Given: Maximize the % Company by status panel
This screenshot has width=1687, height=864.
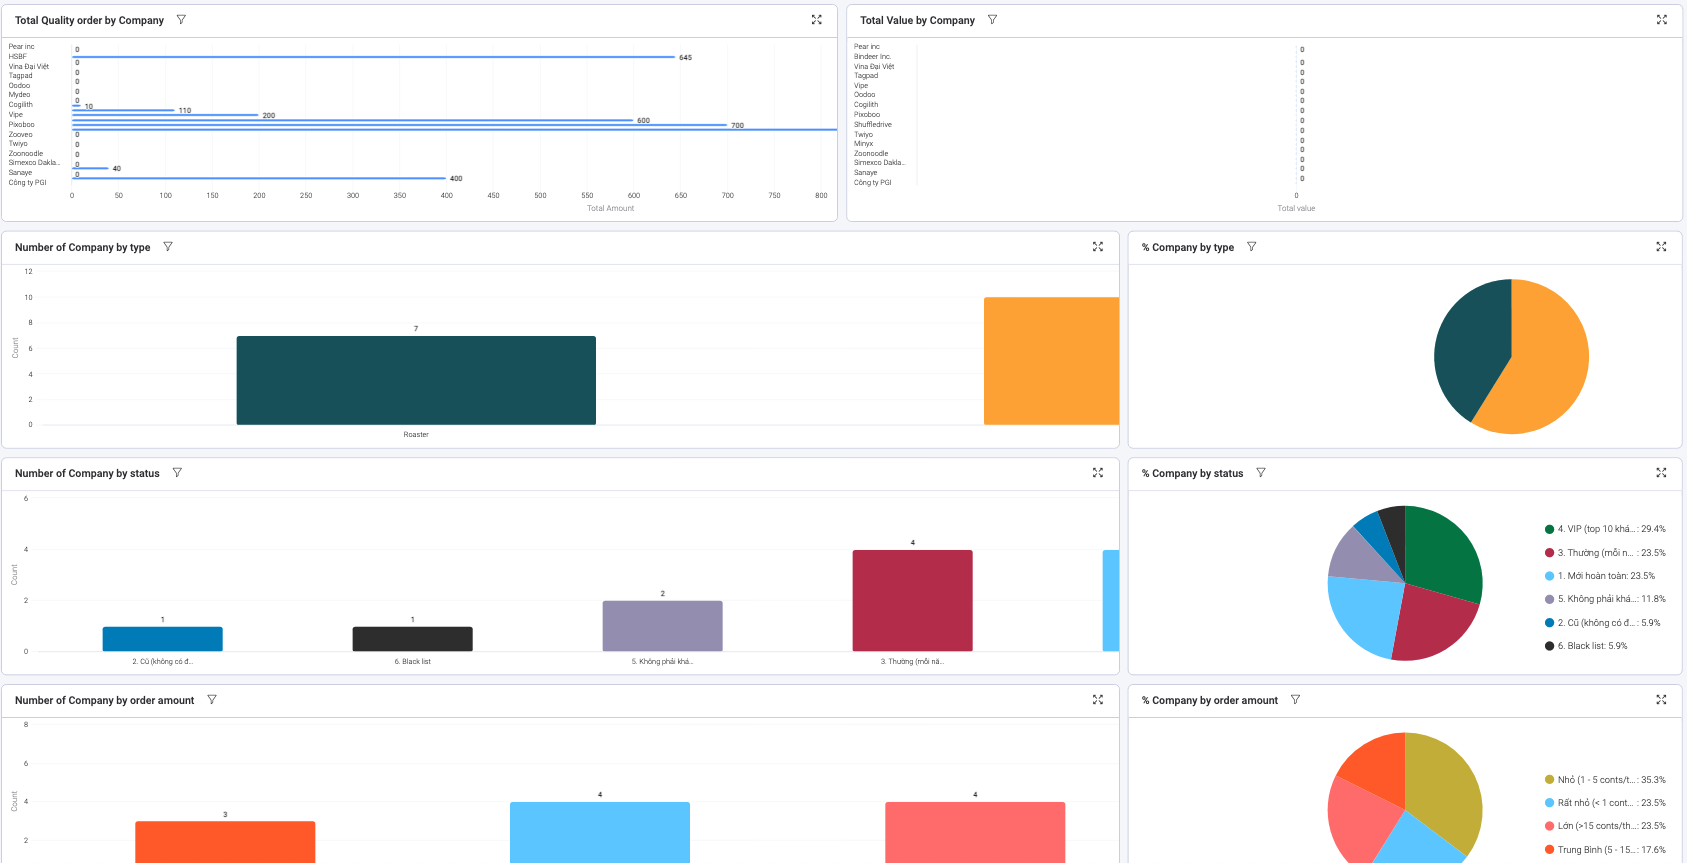Looking at the screenshot, I should pyautogui.click(x=1661, y=473).
